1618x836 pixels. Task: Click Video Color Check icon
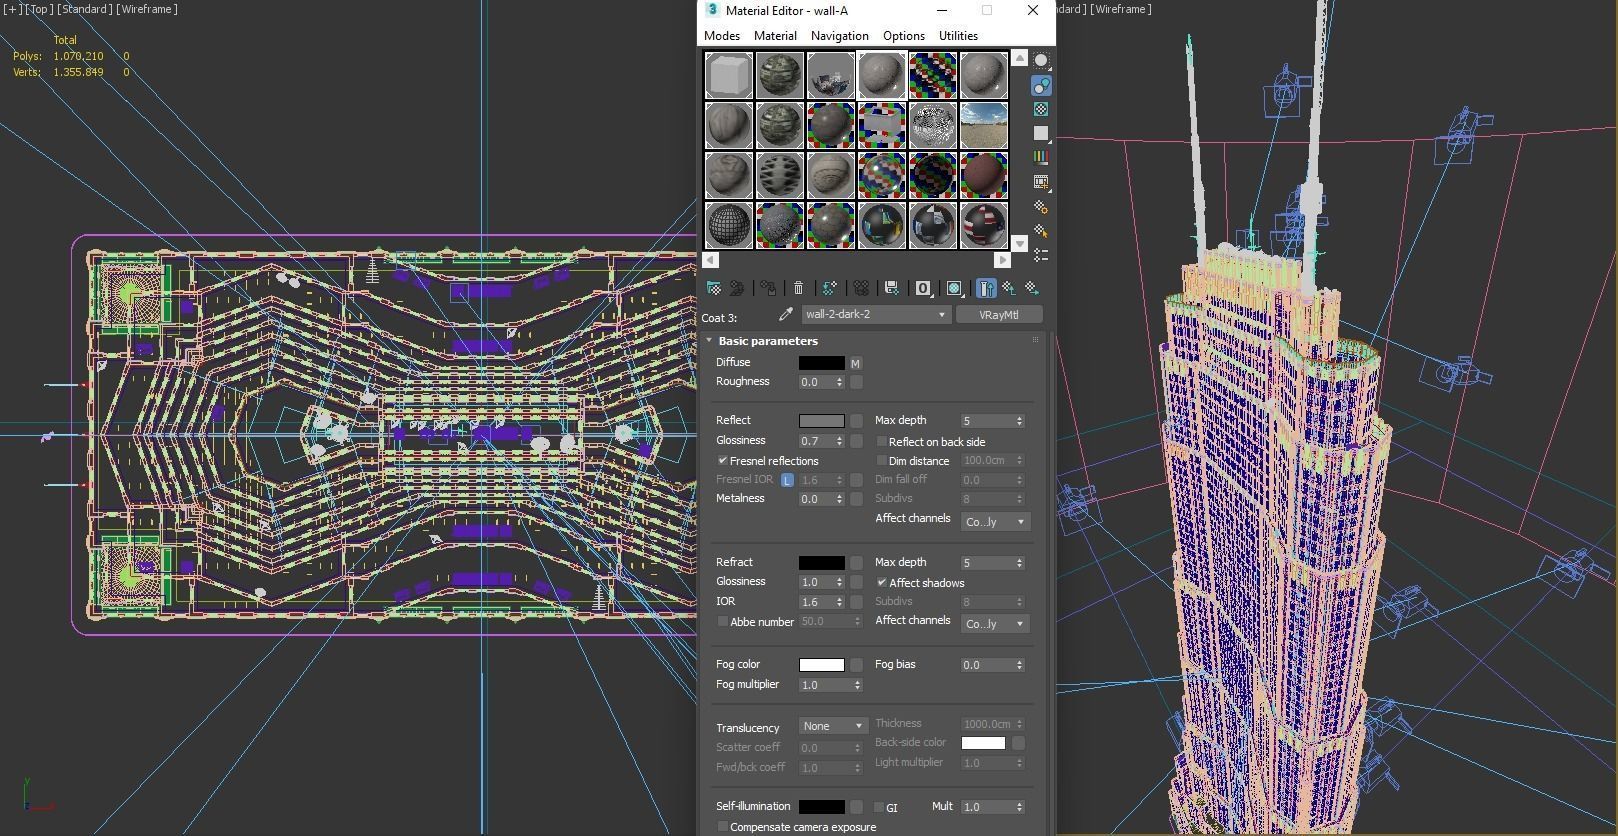pos(1041,157)
